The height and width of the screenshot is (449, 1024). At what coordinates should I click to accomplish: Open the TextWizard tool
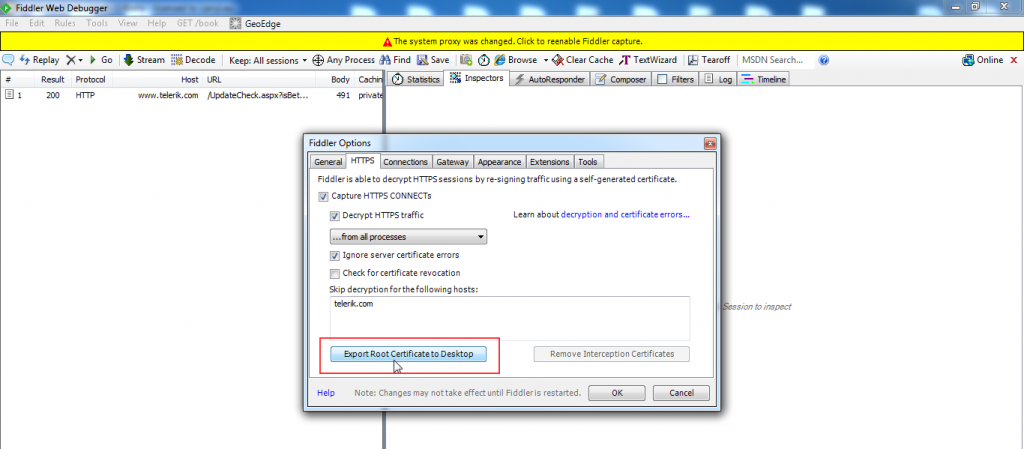click(648, 60)
